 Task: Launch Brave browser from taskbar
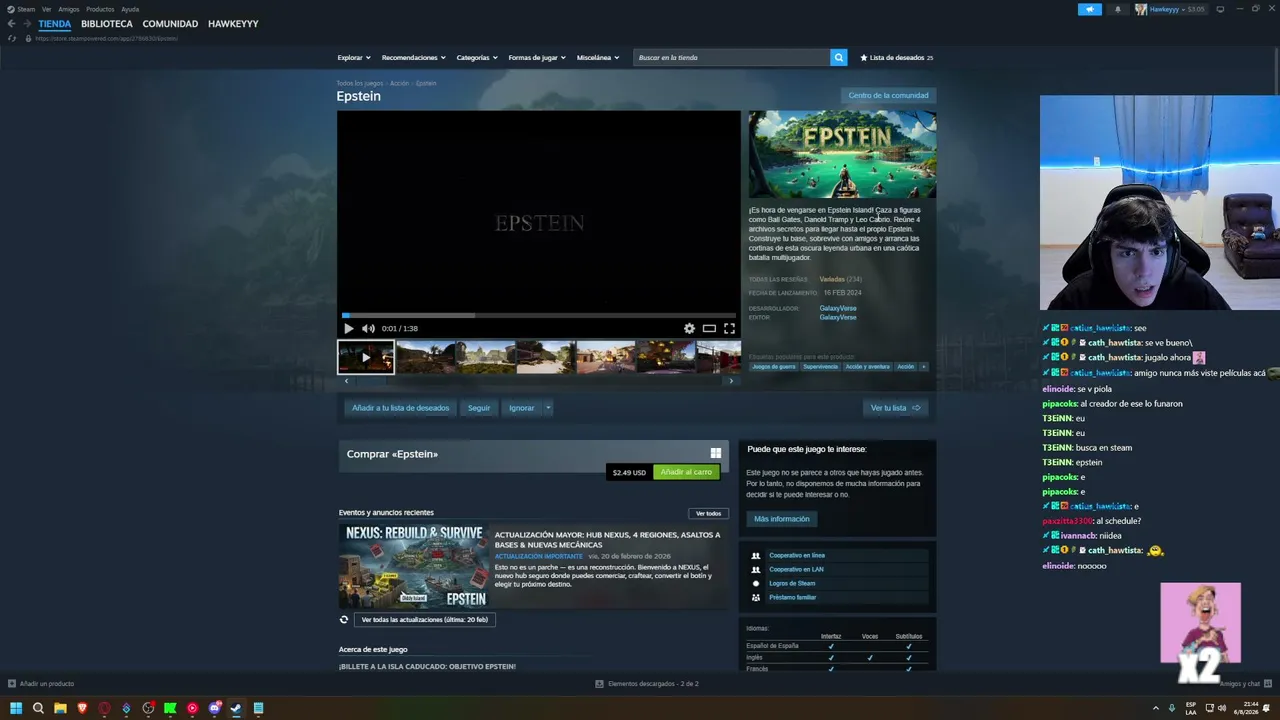pyautogui.click(x=82, y=709)
